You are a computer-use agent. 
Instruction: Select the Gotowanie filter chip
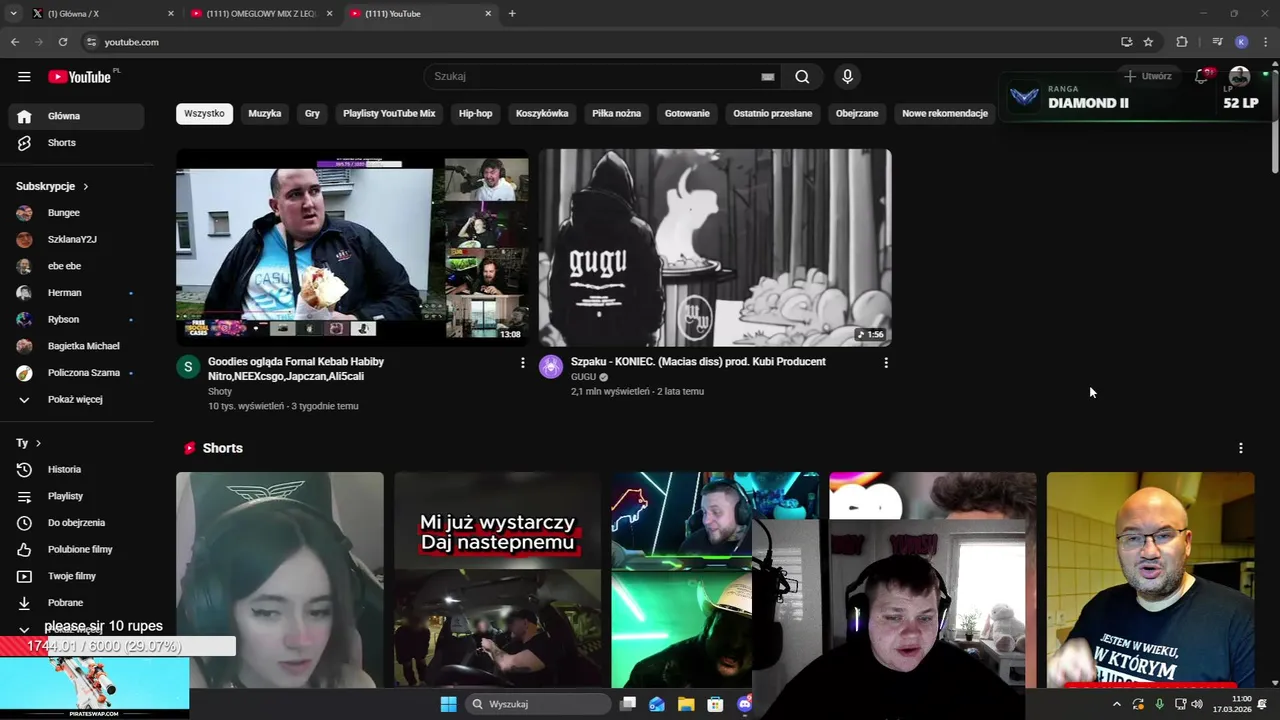(687, 114)
